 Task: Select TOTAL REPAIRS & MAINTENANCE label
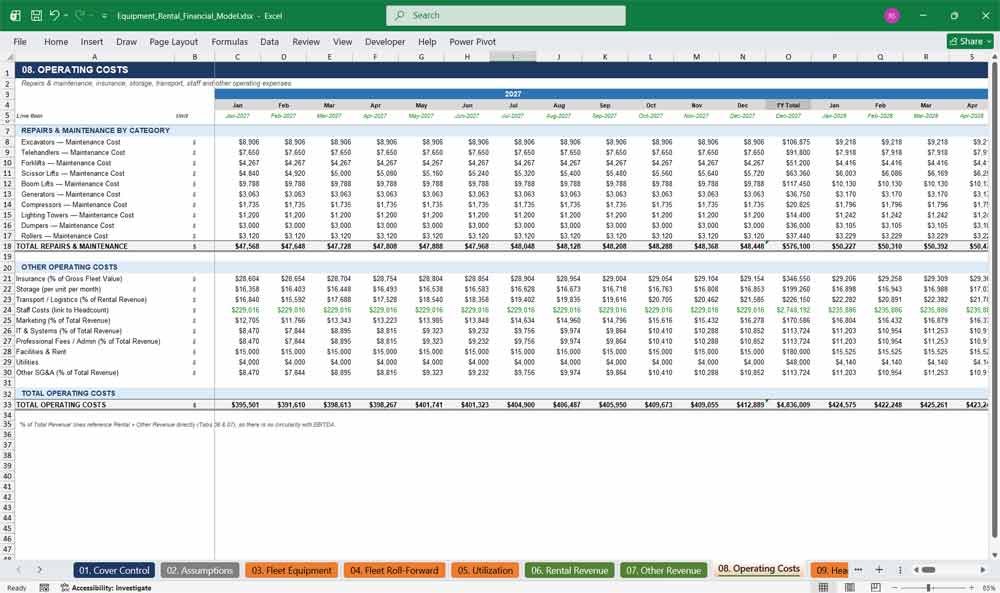71,246
